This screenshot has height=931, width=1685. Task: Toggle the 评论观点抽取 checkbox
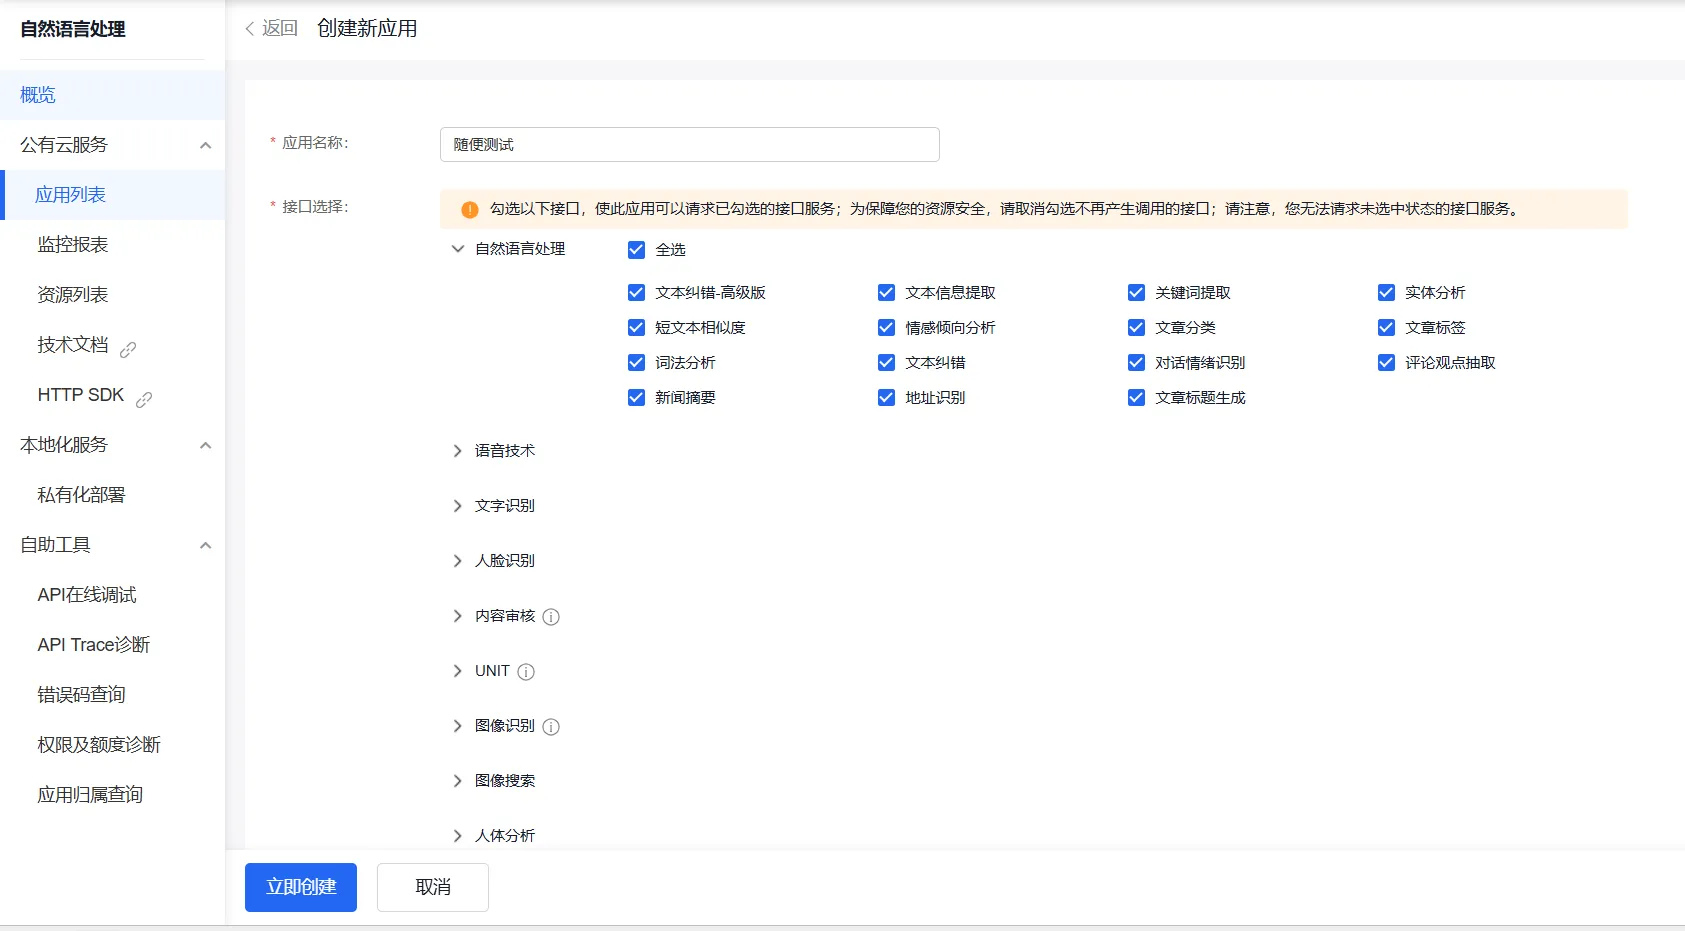click(1386, 363)
